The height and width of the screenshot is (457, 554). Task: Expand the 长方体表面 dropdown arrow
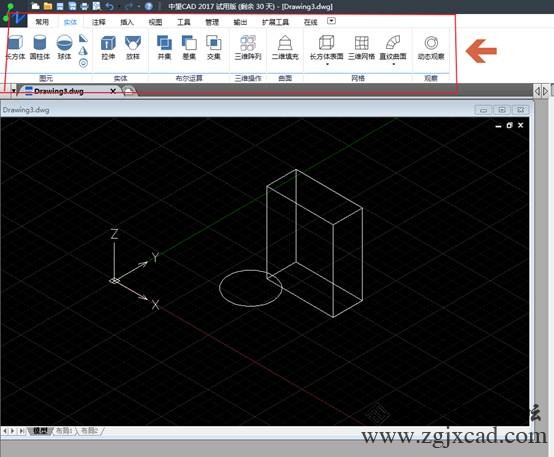click(327, 64)
